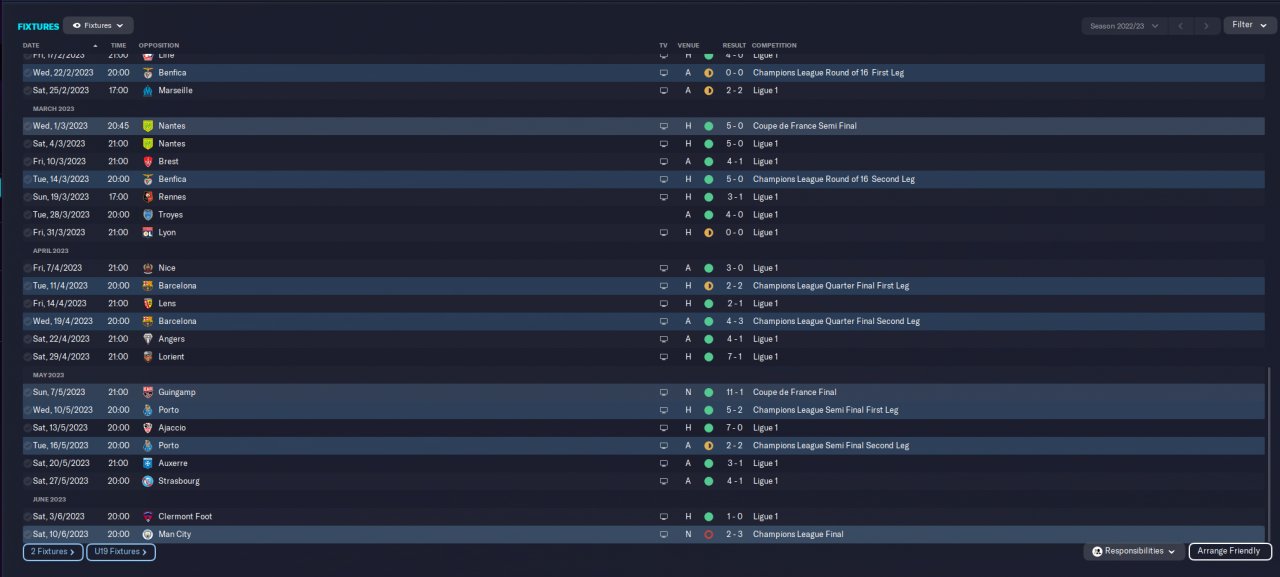Click the Troyes club badge
This screenshot has height=577, width=1280.
tap(148, 215)
